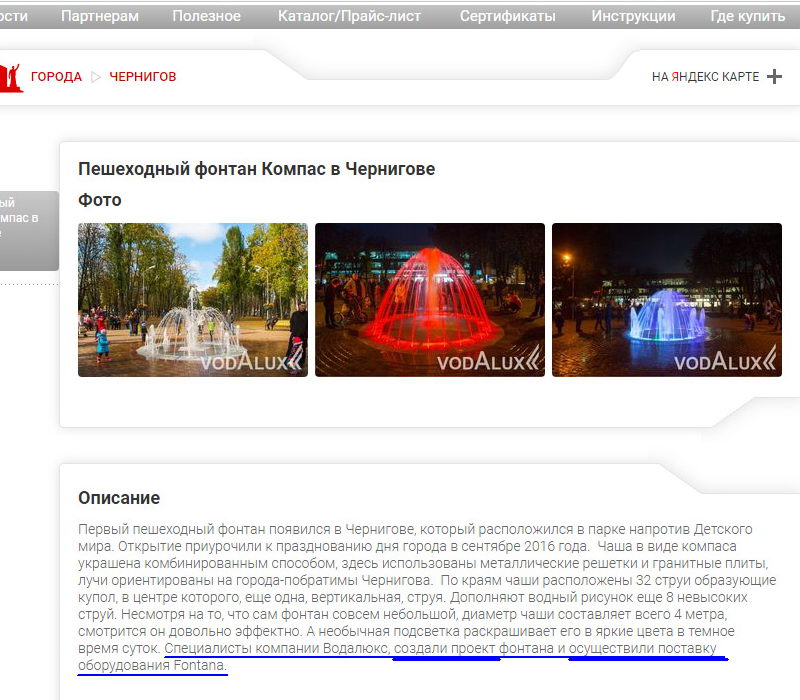Click the breadcrumb arrow between Города and Чернигов
Image resolution: width=800 pixels, height=700 pixels.
(x=96, y=77)
